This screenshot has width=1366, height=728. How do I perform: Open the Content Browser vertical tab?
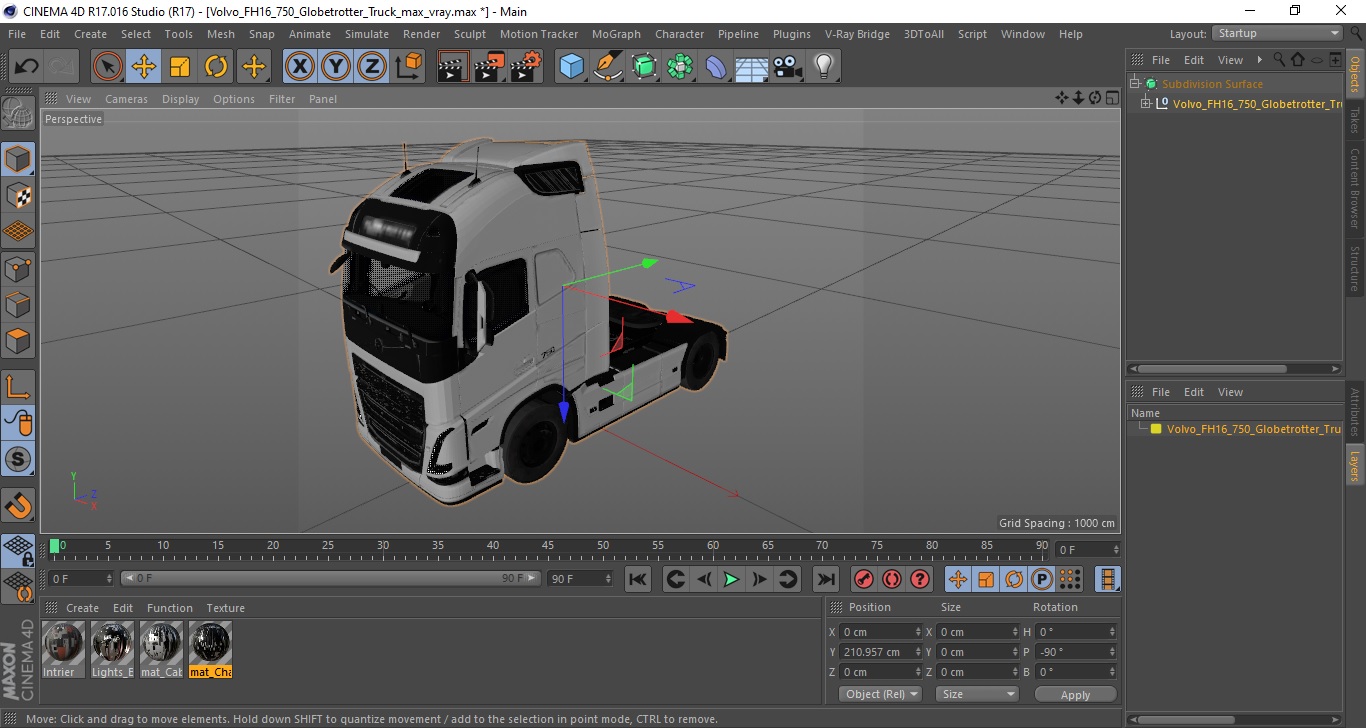coord(1355,188)
